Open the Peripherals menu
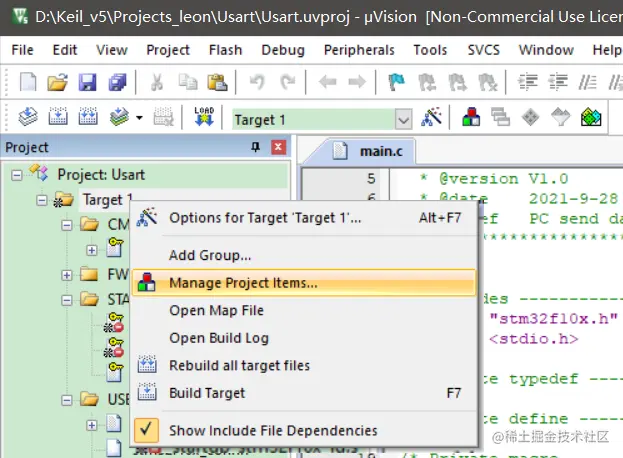This screenshot has width=623, height=458. pos(359,50)
